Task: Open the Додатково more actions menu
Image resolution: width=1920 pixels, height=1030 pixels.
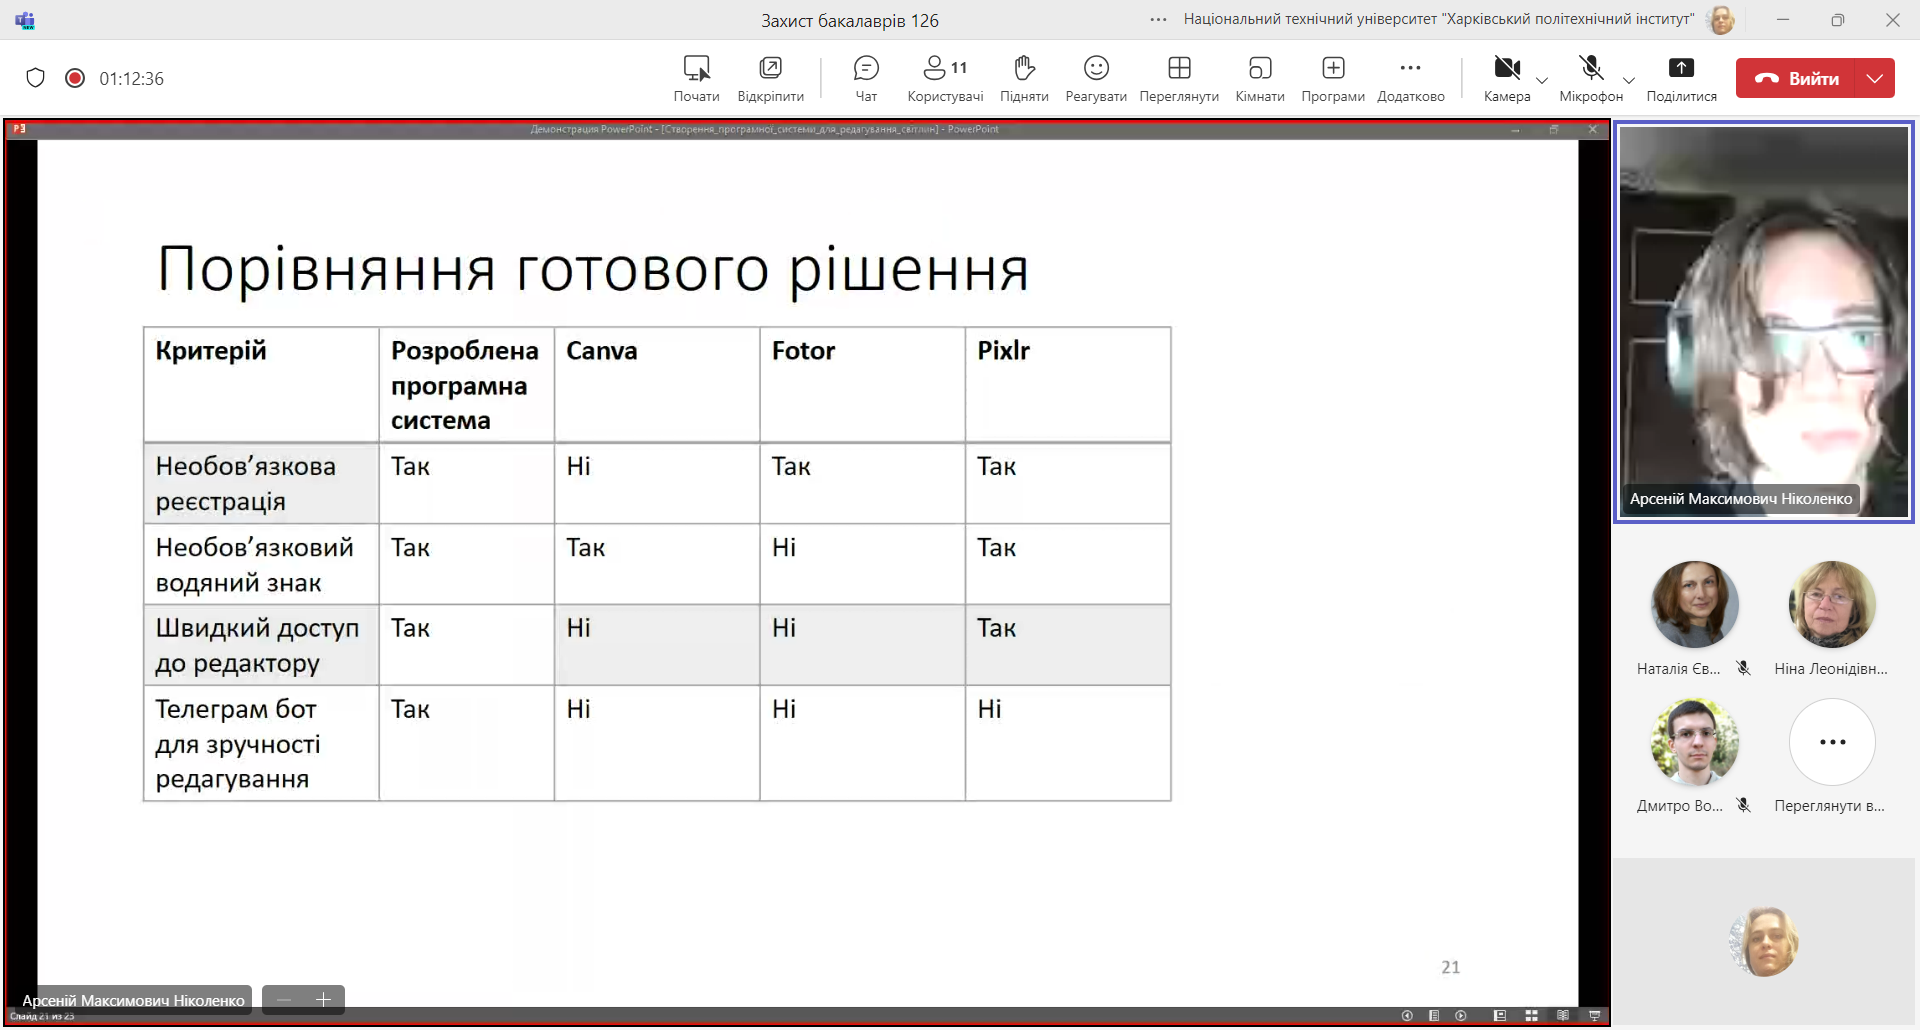Action: (1410, 78)
